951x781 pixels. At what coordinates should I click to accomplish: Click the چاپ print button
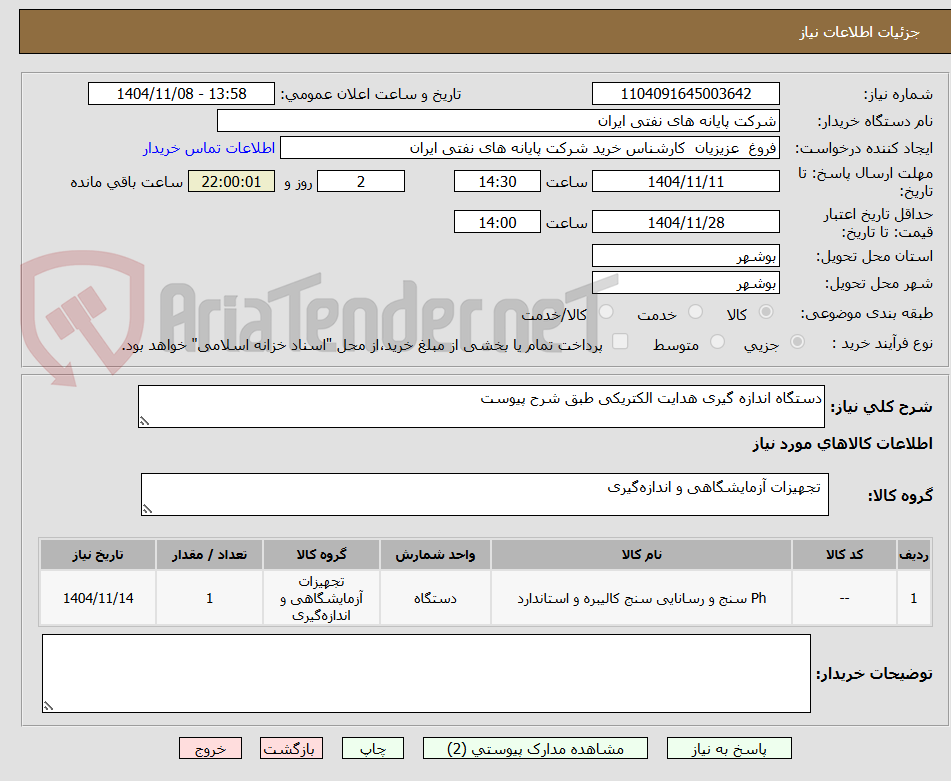coord(372,748)
